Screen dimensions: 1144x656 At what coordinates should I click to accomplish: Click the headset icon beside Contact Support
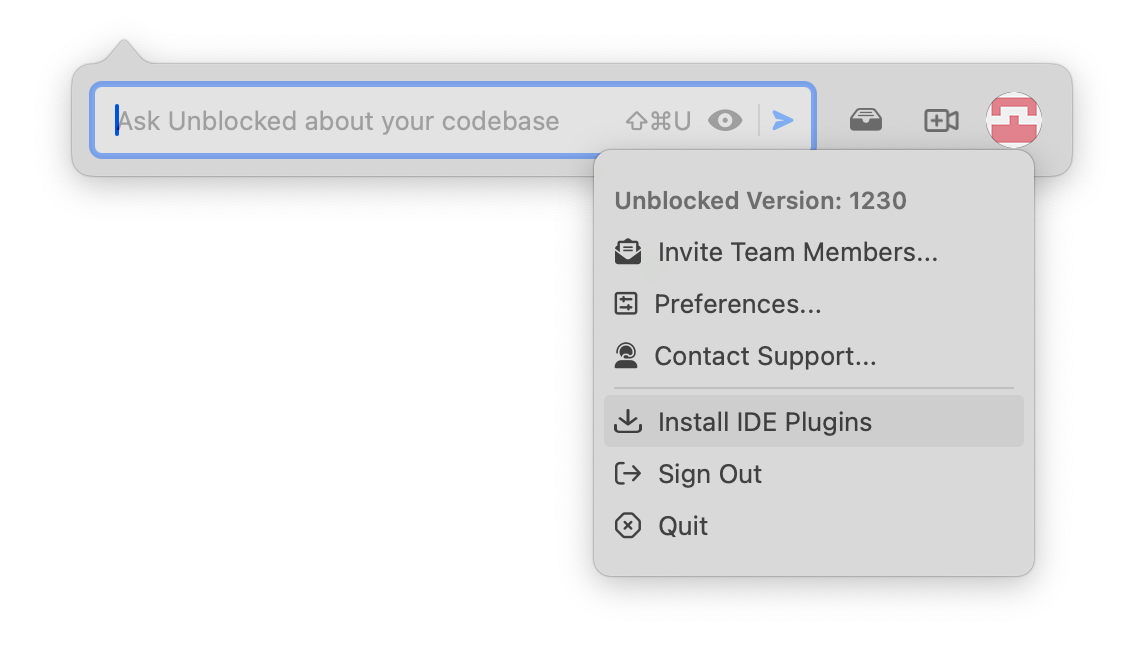[626, 356]
